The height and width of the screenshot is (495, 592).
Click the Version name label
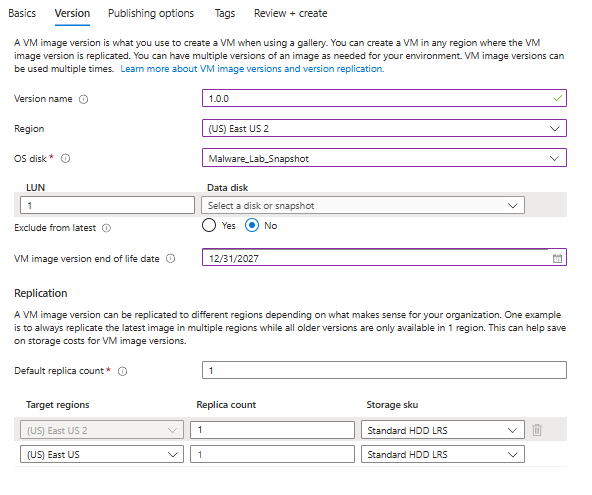coord(43,99)
